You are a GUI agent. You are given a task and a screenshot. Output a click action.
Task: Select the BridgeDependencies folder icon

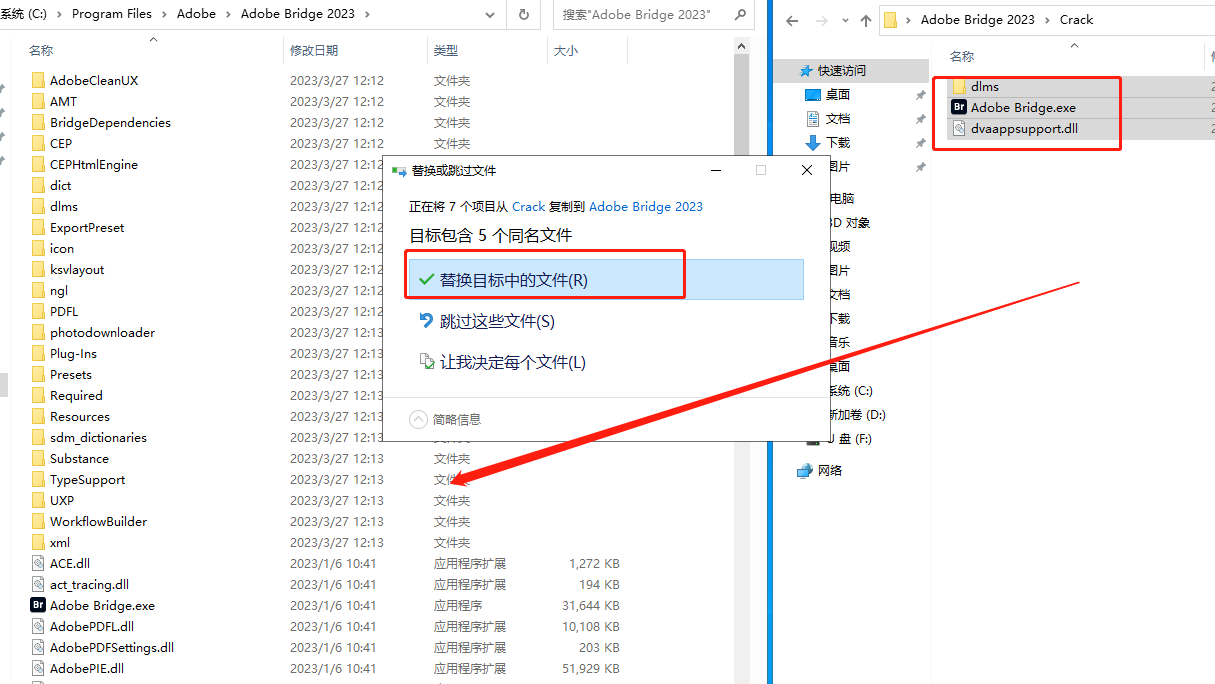click(x=38, y=122)
